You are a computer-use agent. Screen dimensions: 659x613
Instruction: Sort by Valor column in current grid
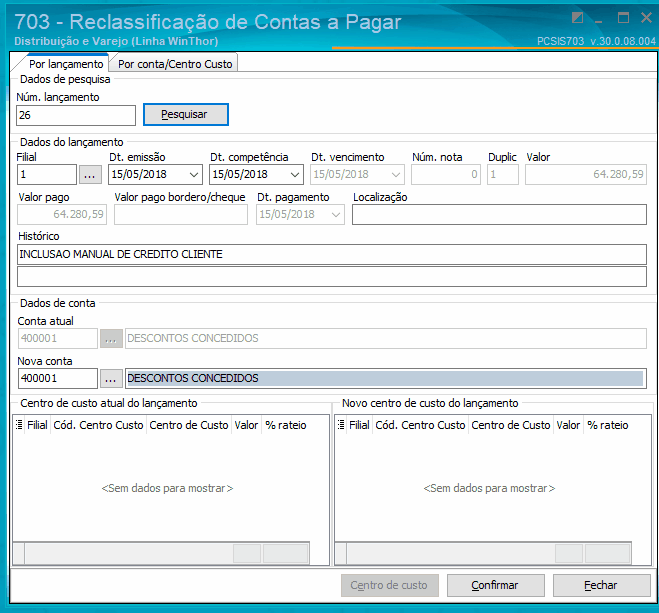click(x=246, y=425)
